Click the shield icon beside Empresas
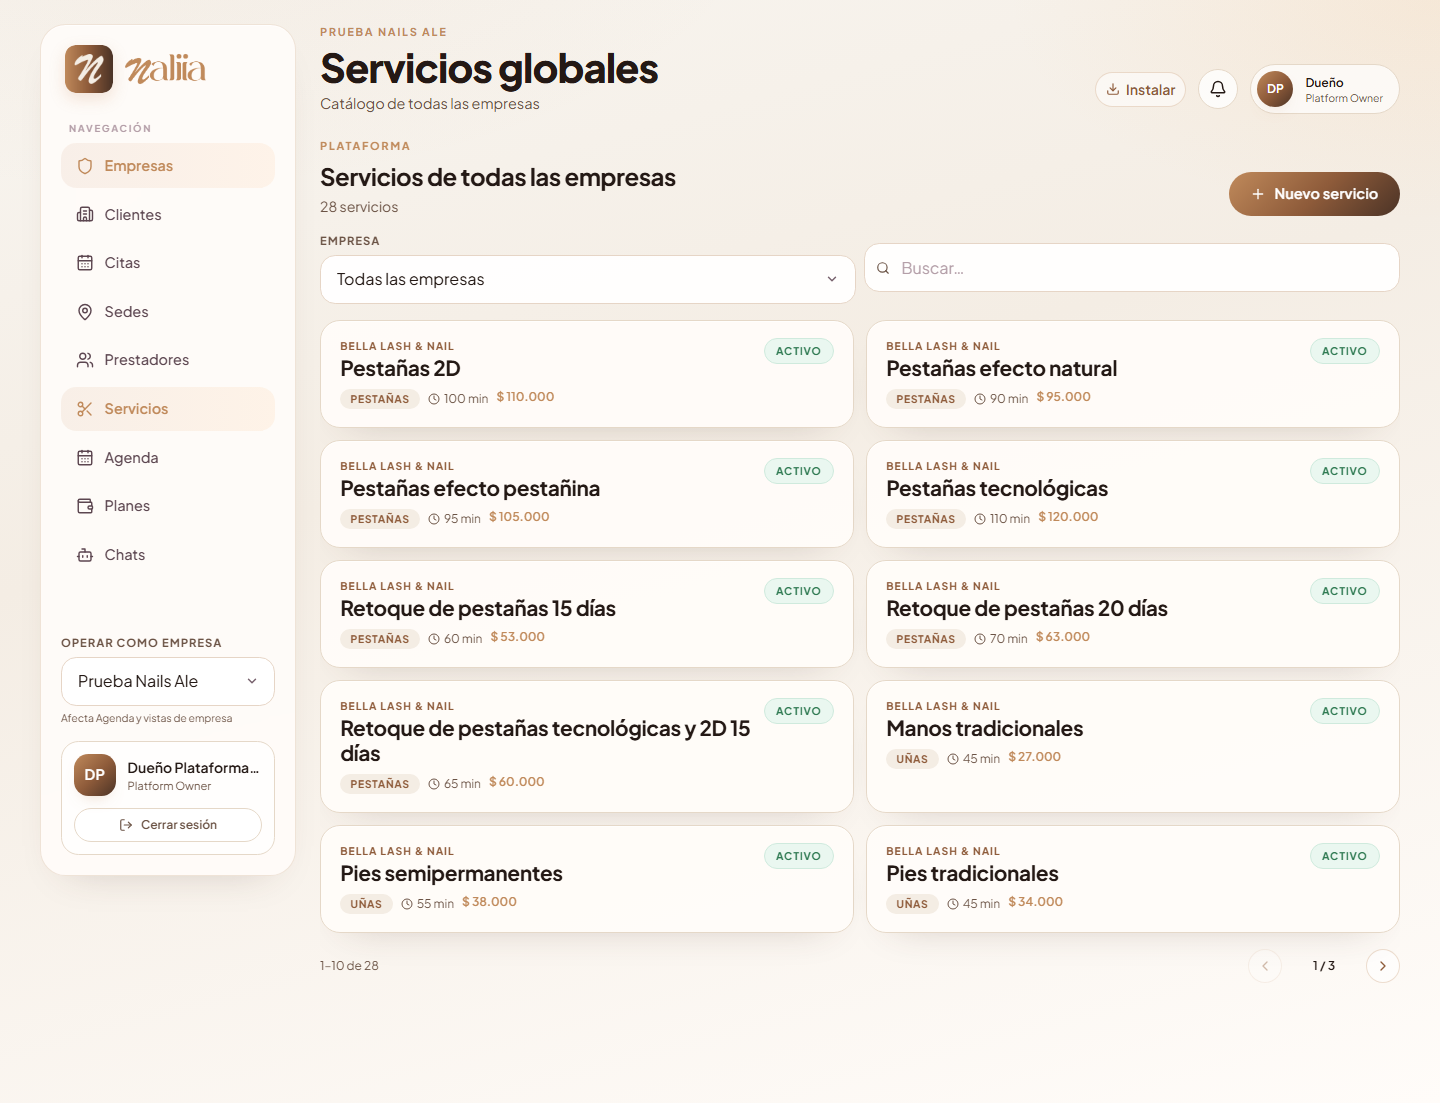 [x=85, y=166]
